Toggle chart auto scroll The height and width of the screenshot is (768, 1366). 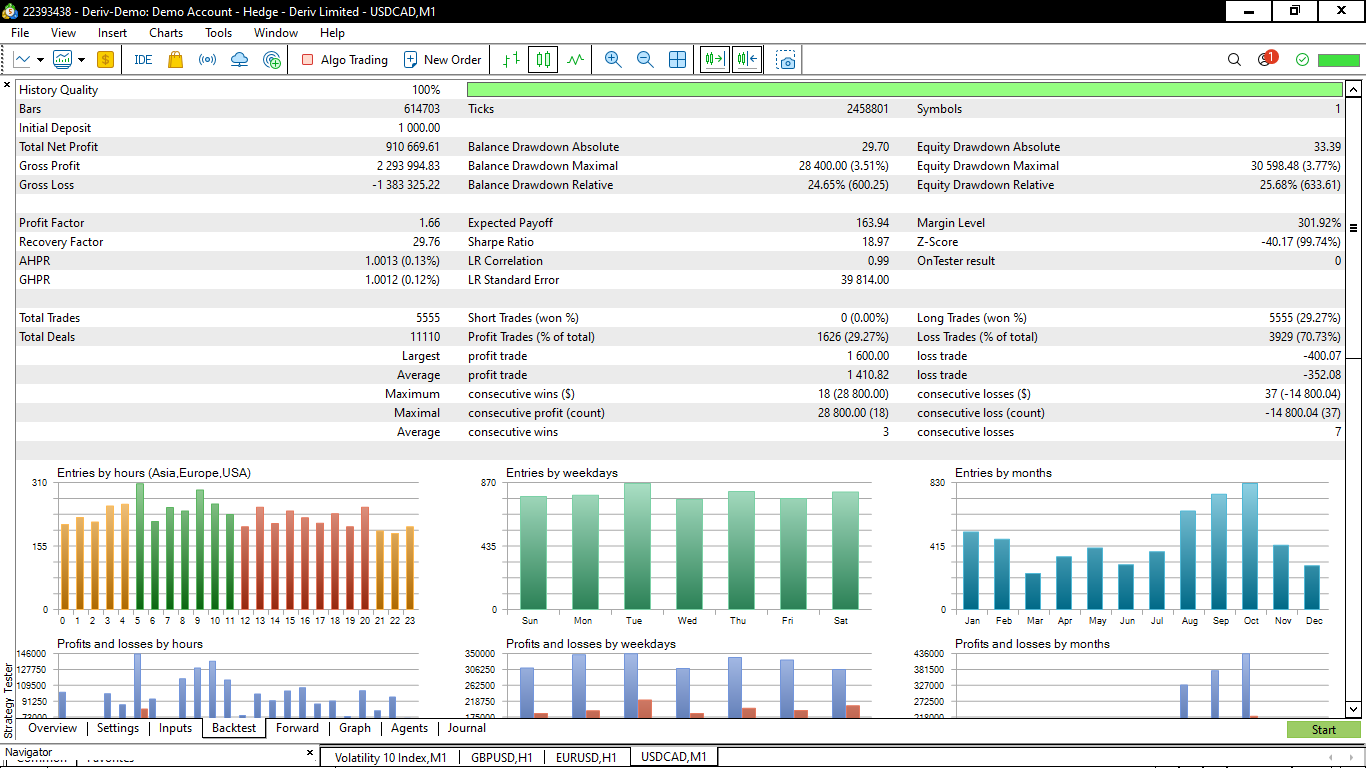[x=715, y=60]
